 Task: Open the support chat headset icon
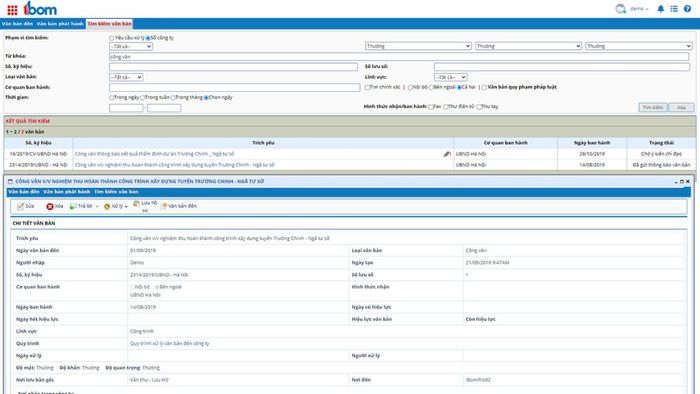621,9
